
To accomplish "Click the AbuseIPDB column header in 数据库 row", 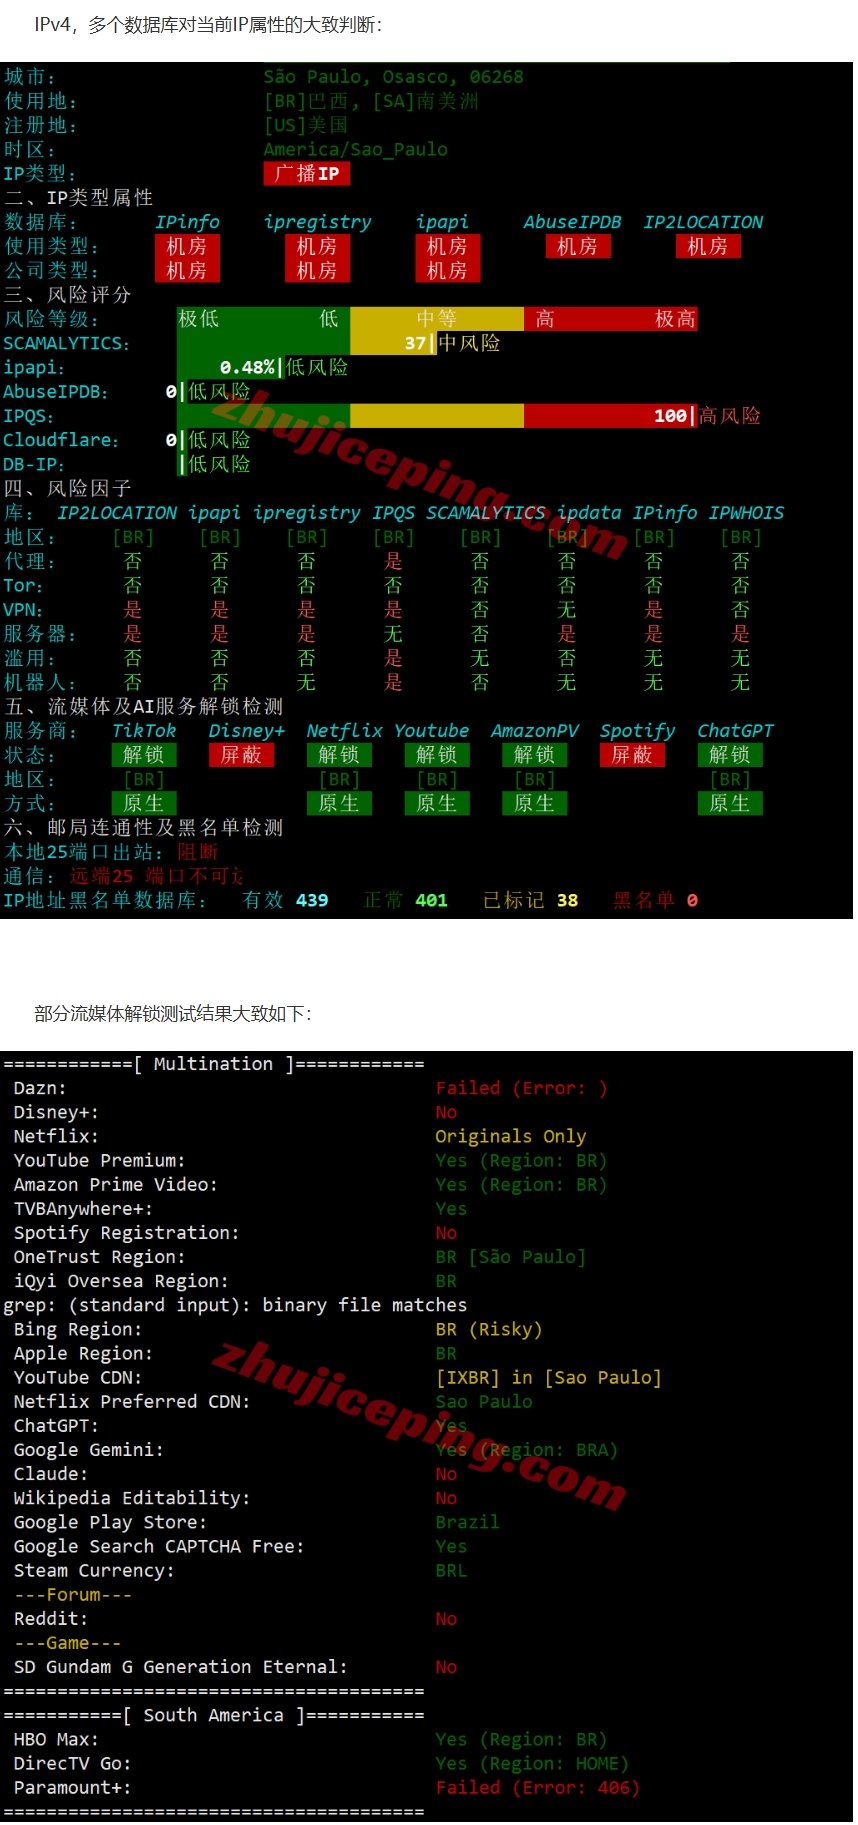I will point(572,222).
